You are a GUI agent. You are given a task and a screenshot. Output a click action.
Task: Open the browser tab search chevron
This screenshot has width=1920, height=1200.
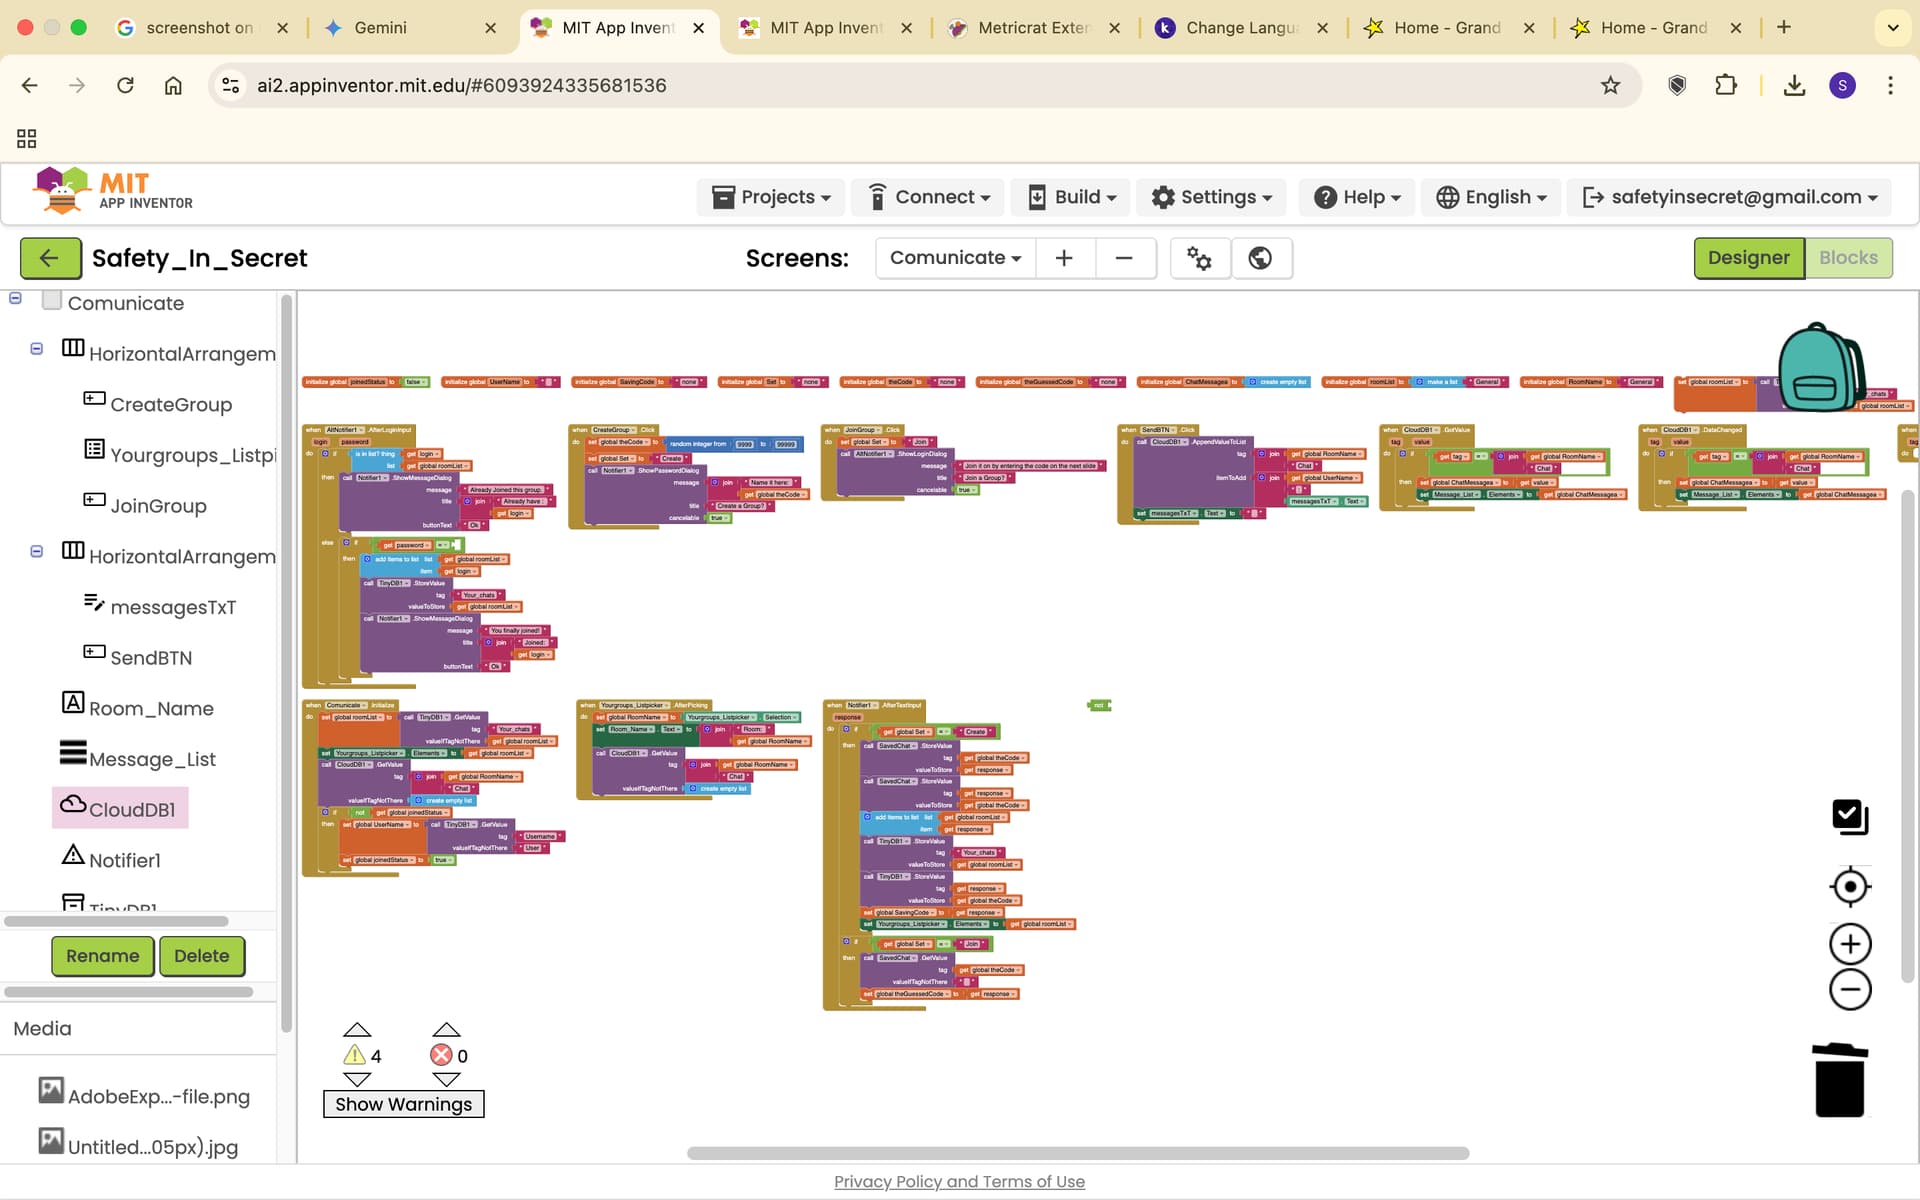tap(1892, 28)
